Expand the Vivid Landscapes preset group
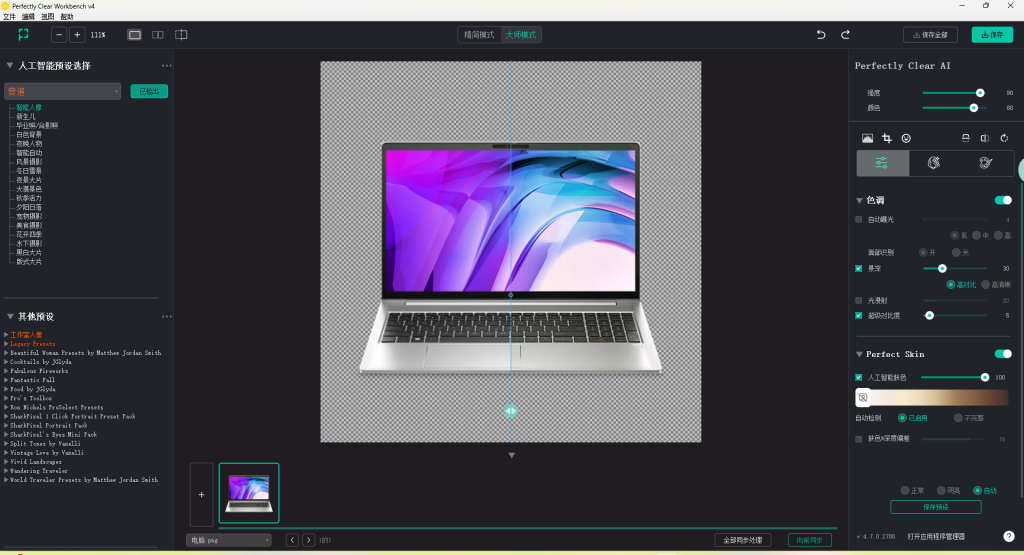 point(6,462)
